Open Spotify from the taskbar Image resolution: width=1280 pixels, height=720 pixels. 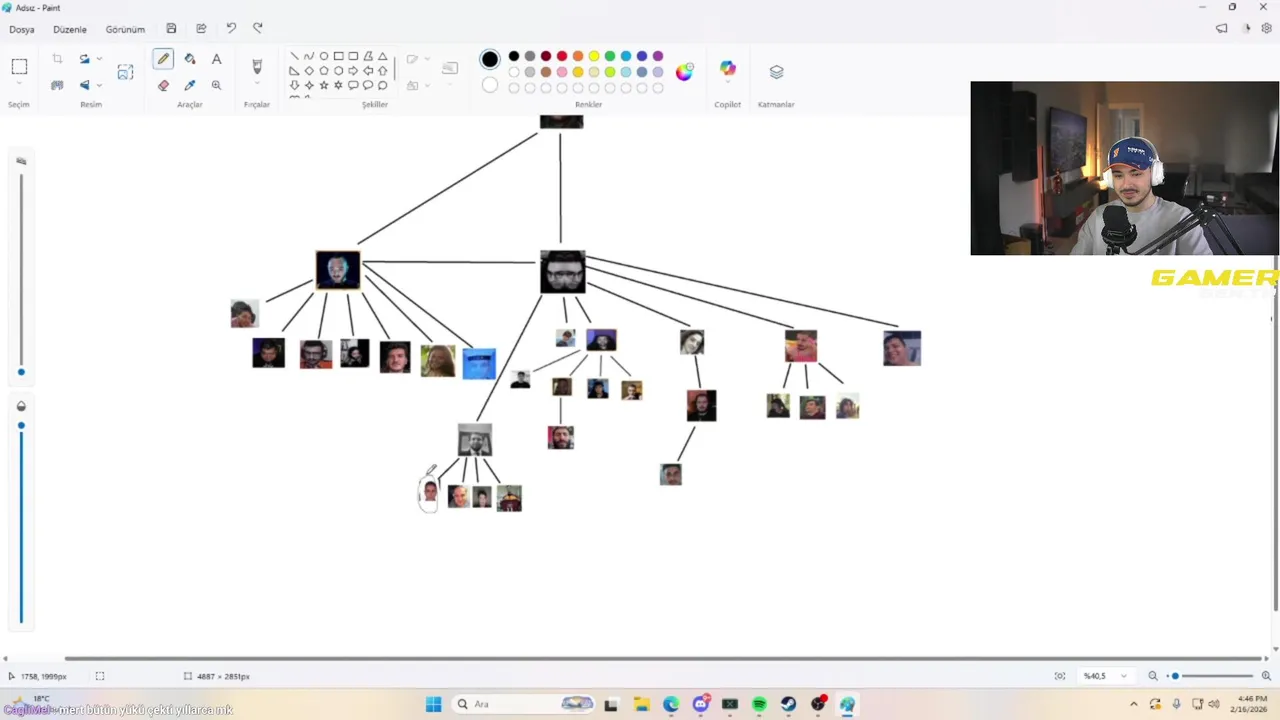click(759, 704)
